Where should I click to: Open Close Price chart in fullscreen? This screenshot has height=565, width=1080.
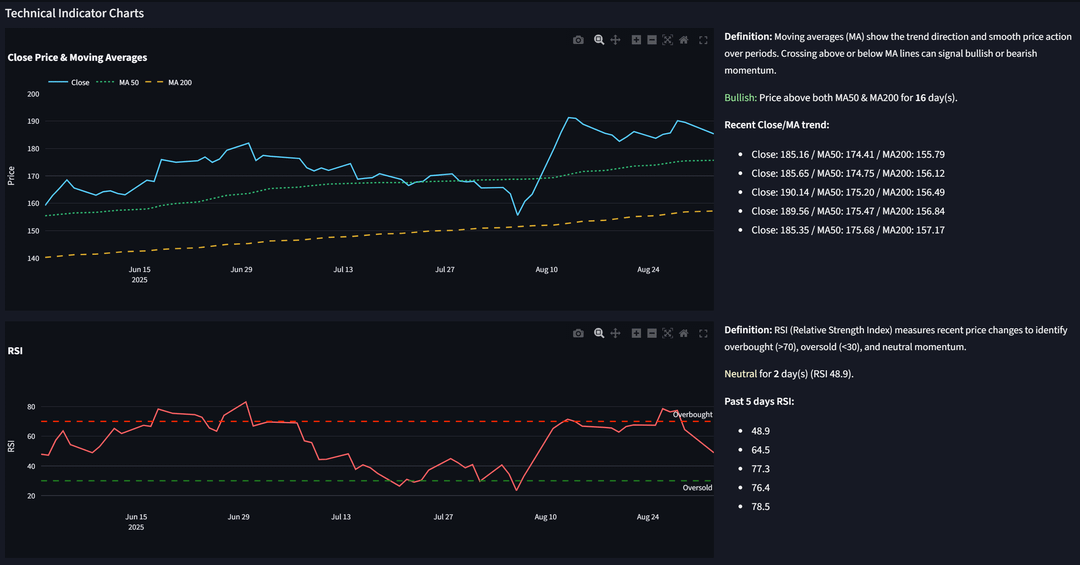tap(703, 40)
